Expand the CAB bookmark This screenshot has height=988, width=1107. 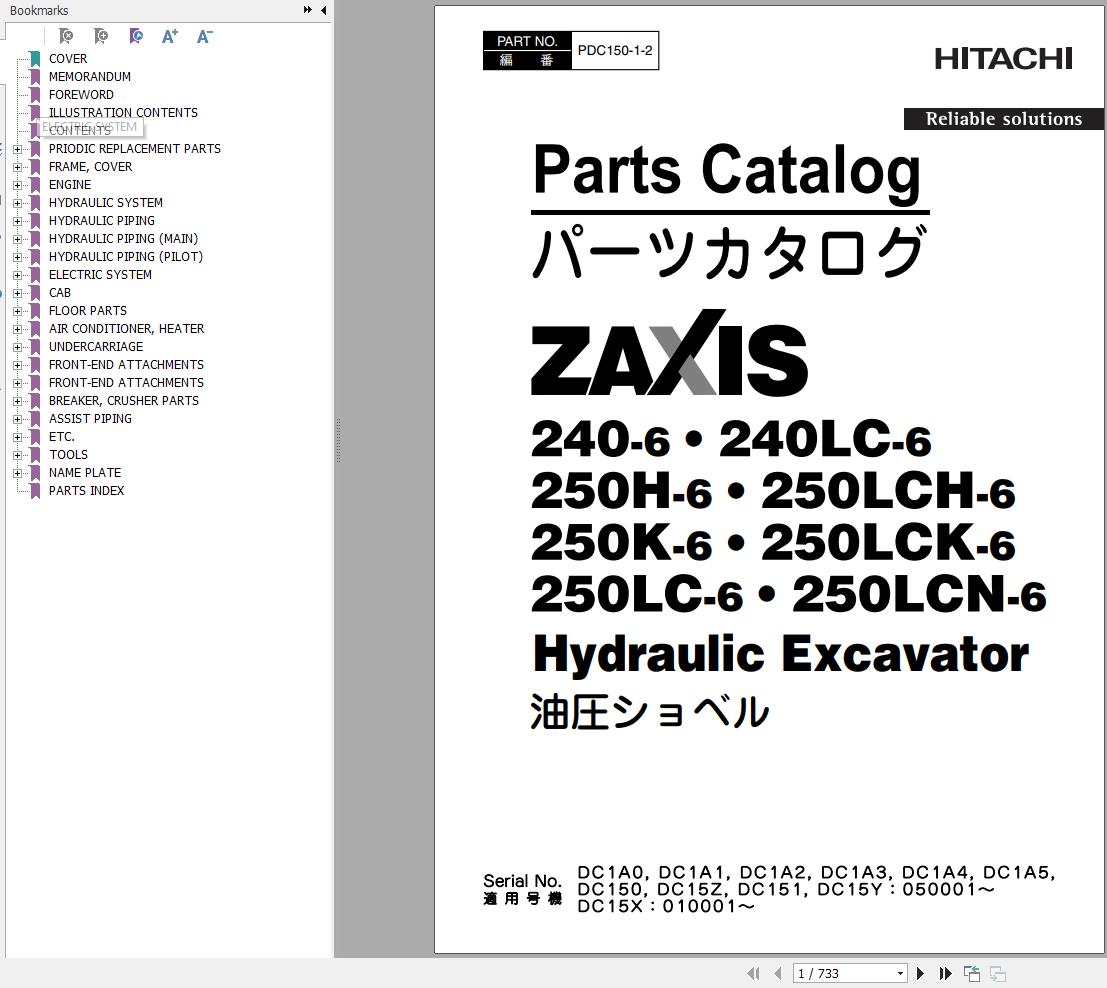click(18, 293)
